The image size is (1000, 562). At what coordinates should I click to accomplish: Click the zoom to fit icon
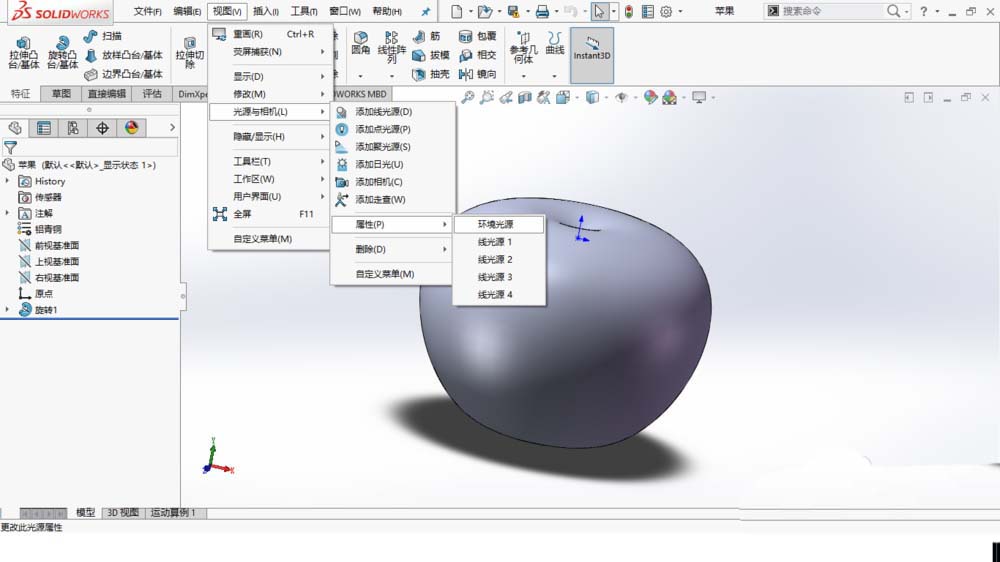point(468,98)
